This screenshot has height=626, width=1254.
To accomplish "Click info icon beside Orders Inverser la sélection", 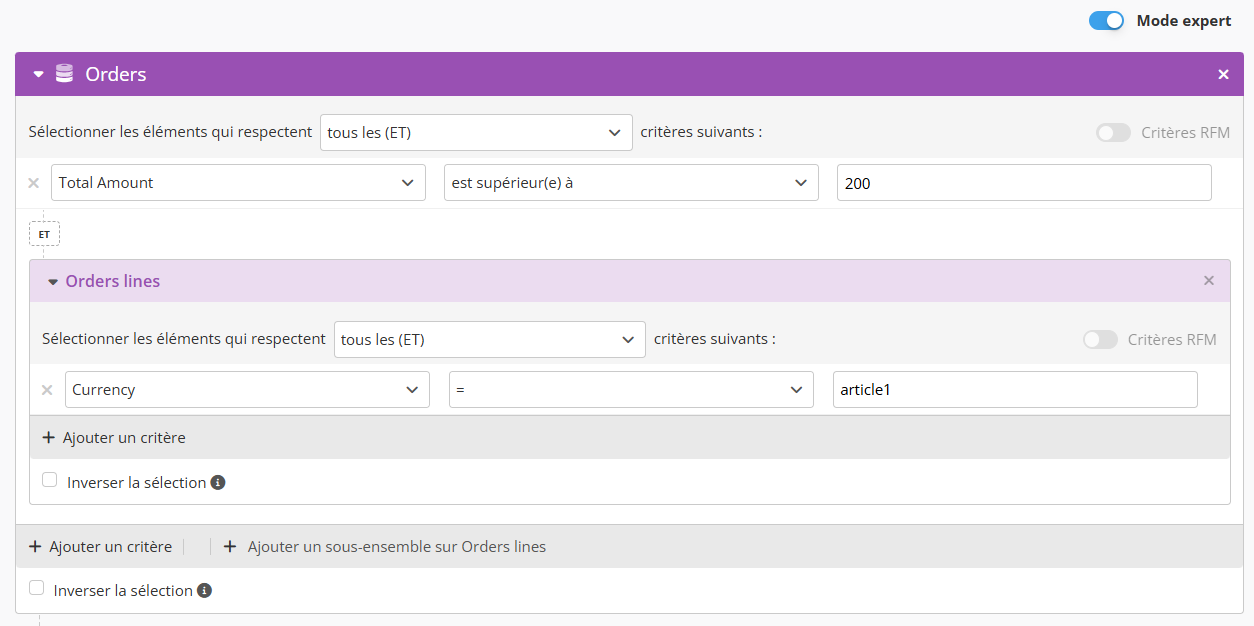I will [204, 591].
